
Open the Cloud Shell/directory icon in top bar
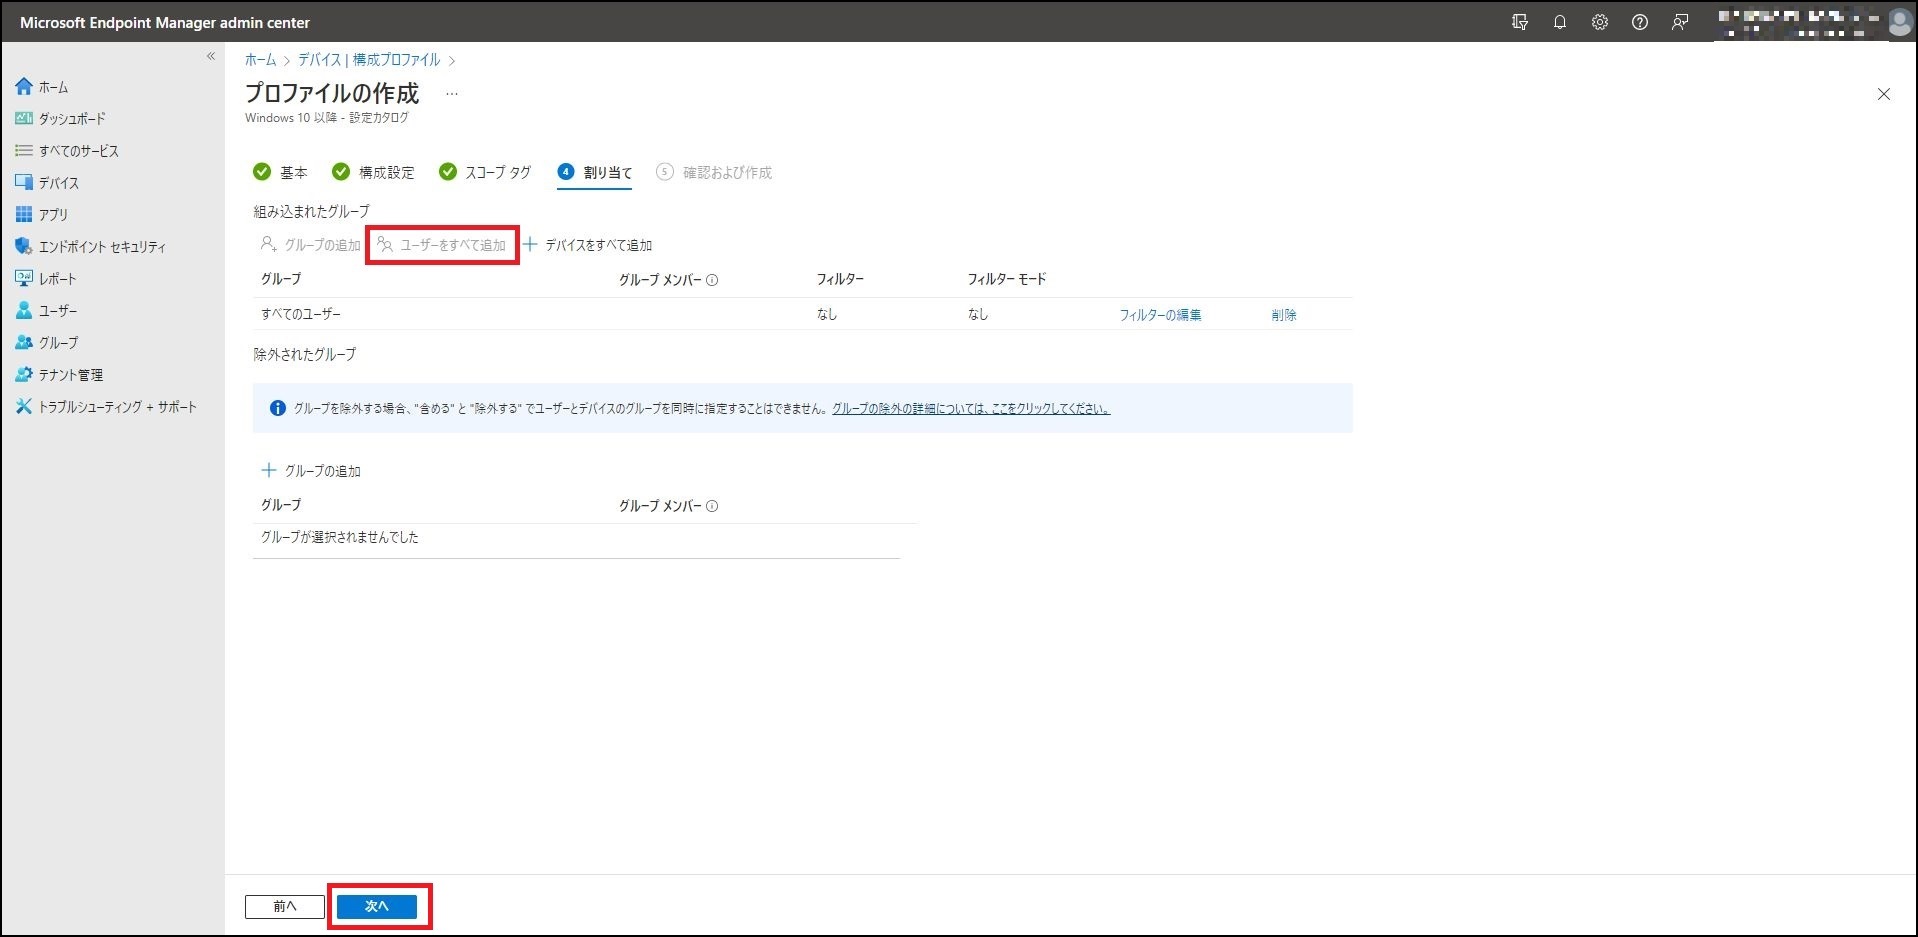point(1520,22)
